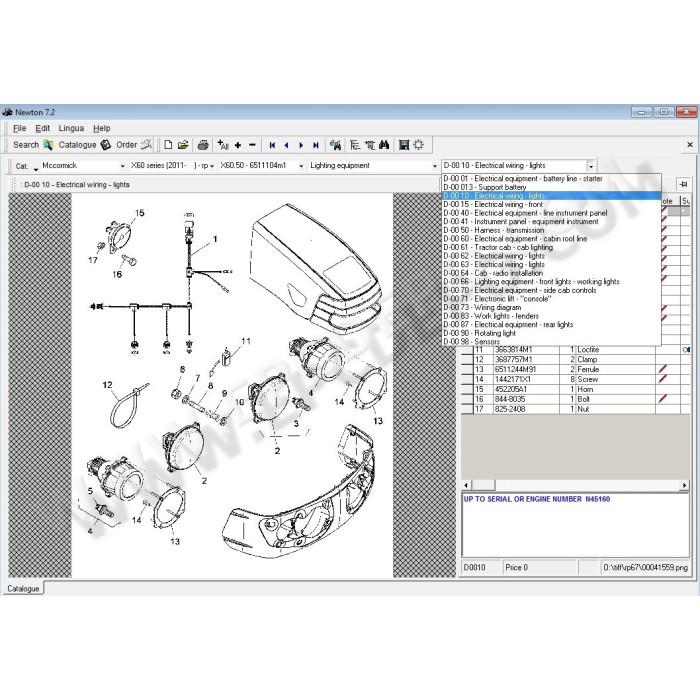The height and width of the screenshot is (700, 700).
Task: Click the black binoculars icon
Action: [x=384, y=145]
